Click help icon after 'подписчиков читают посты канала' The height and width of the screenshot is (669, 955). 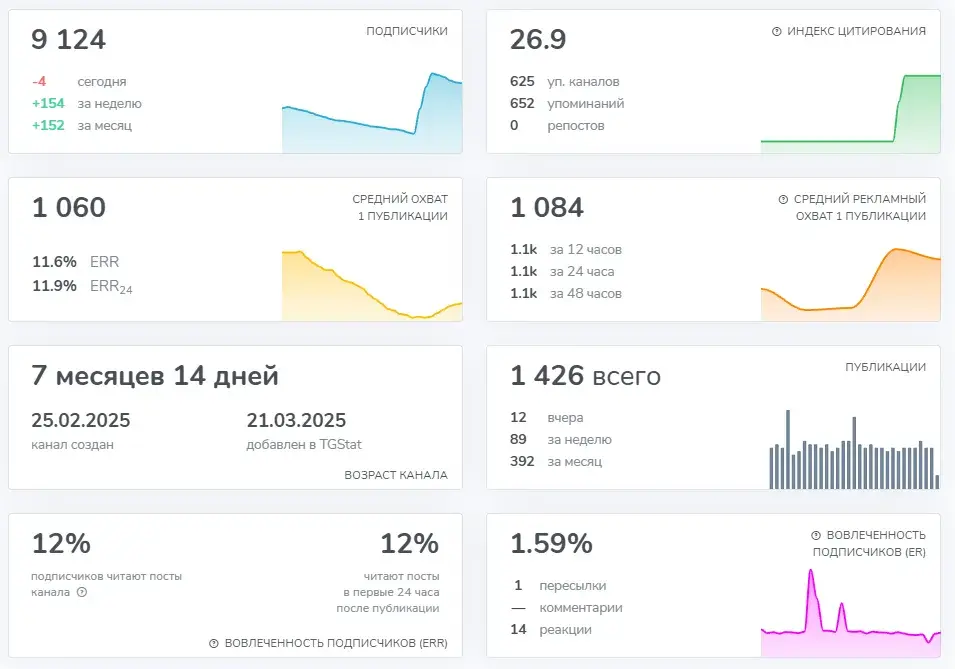pyautogui.click(x=82, y=592)
